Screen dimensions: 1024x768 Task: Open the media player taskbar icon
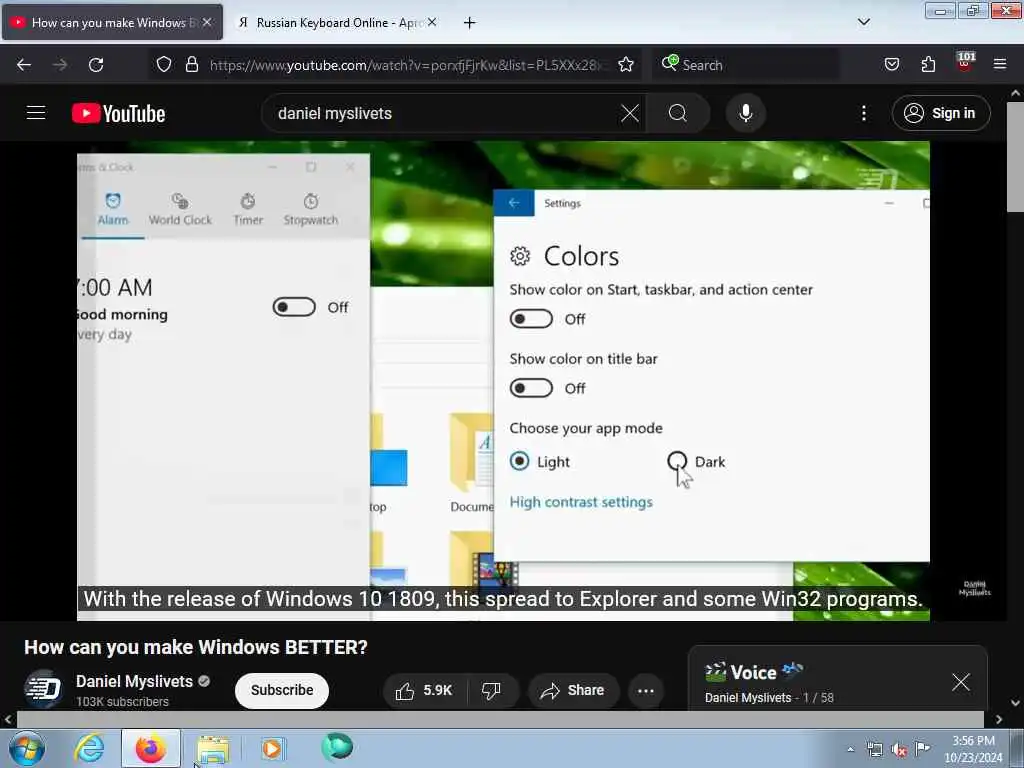[x=272, y=748]
